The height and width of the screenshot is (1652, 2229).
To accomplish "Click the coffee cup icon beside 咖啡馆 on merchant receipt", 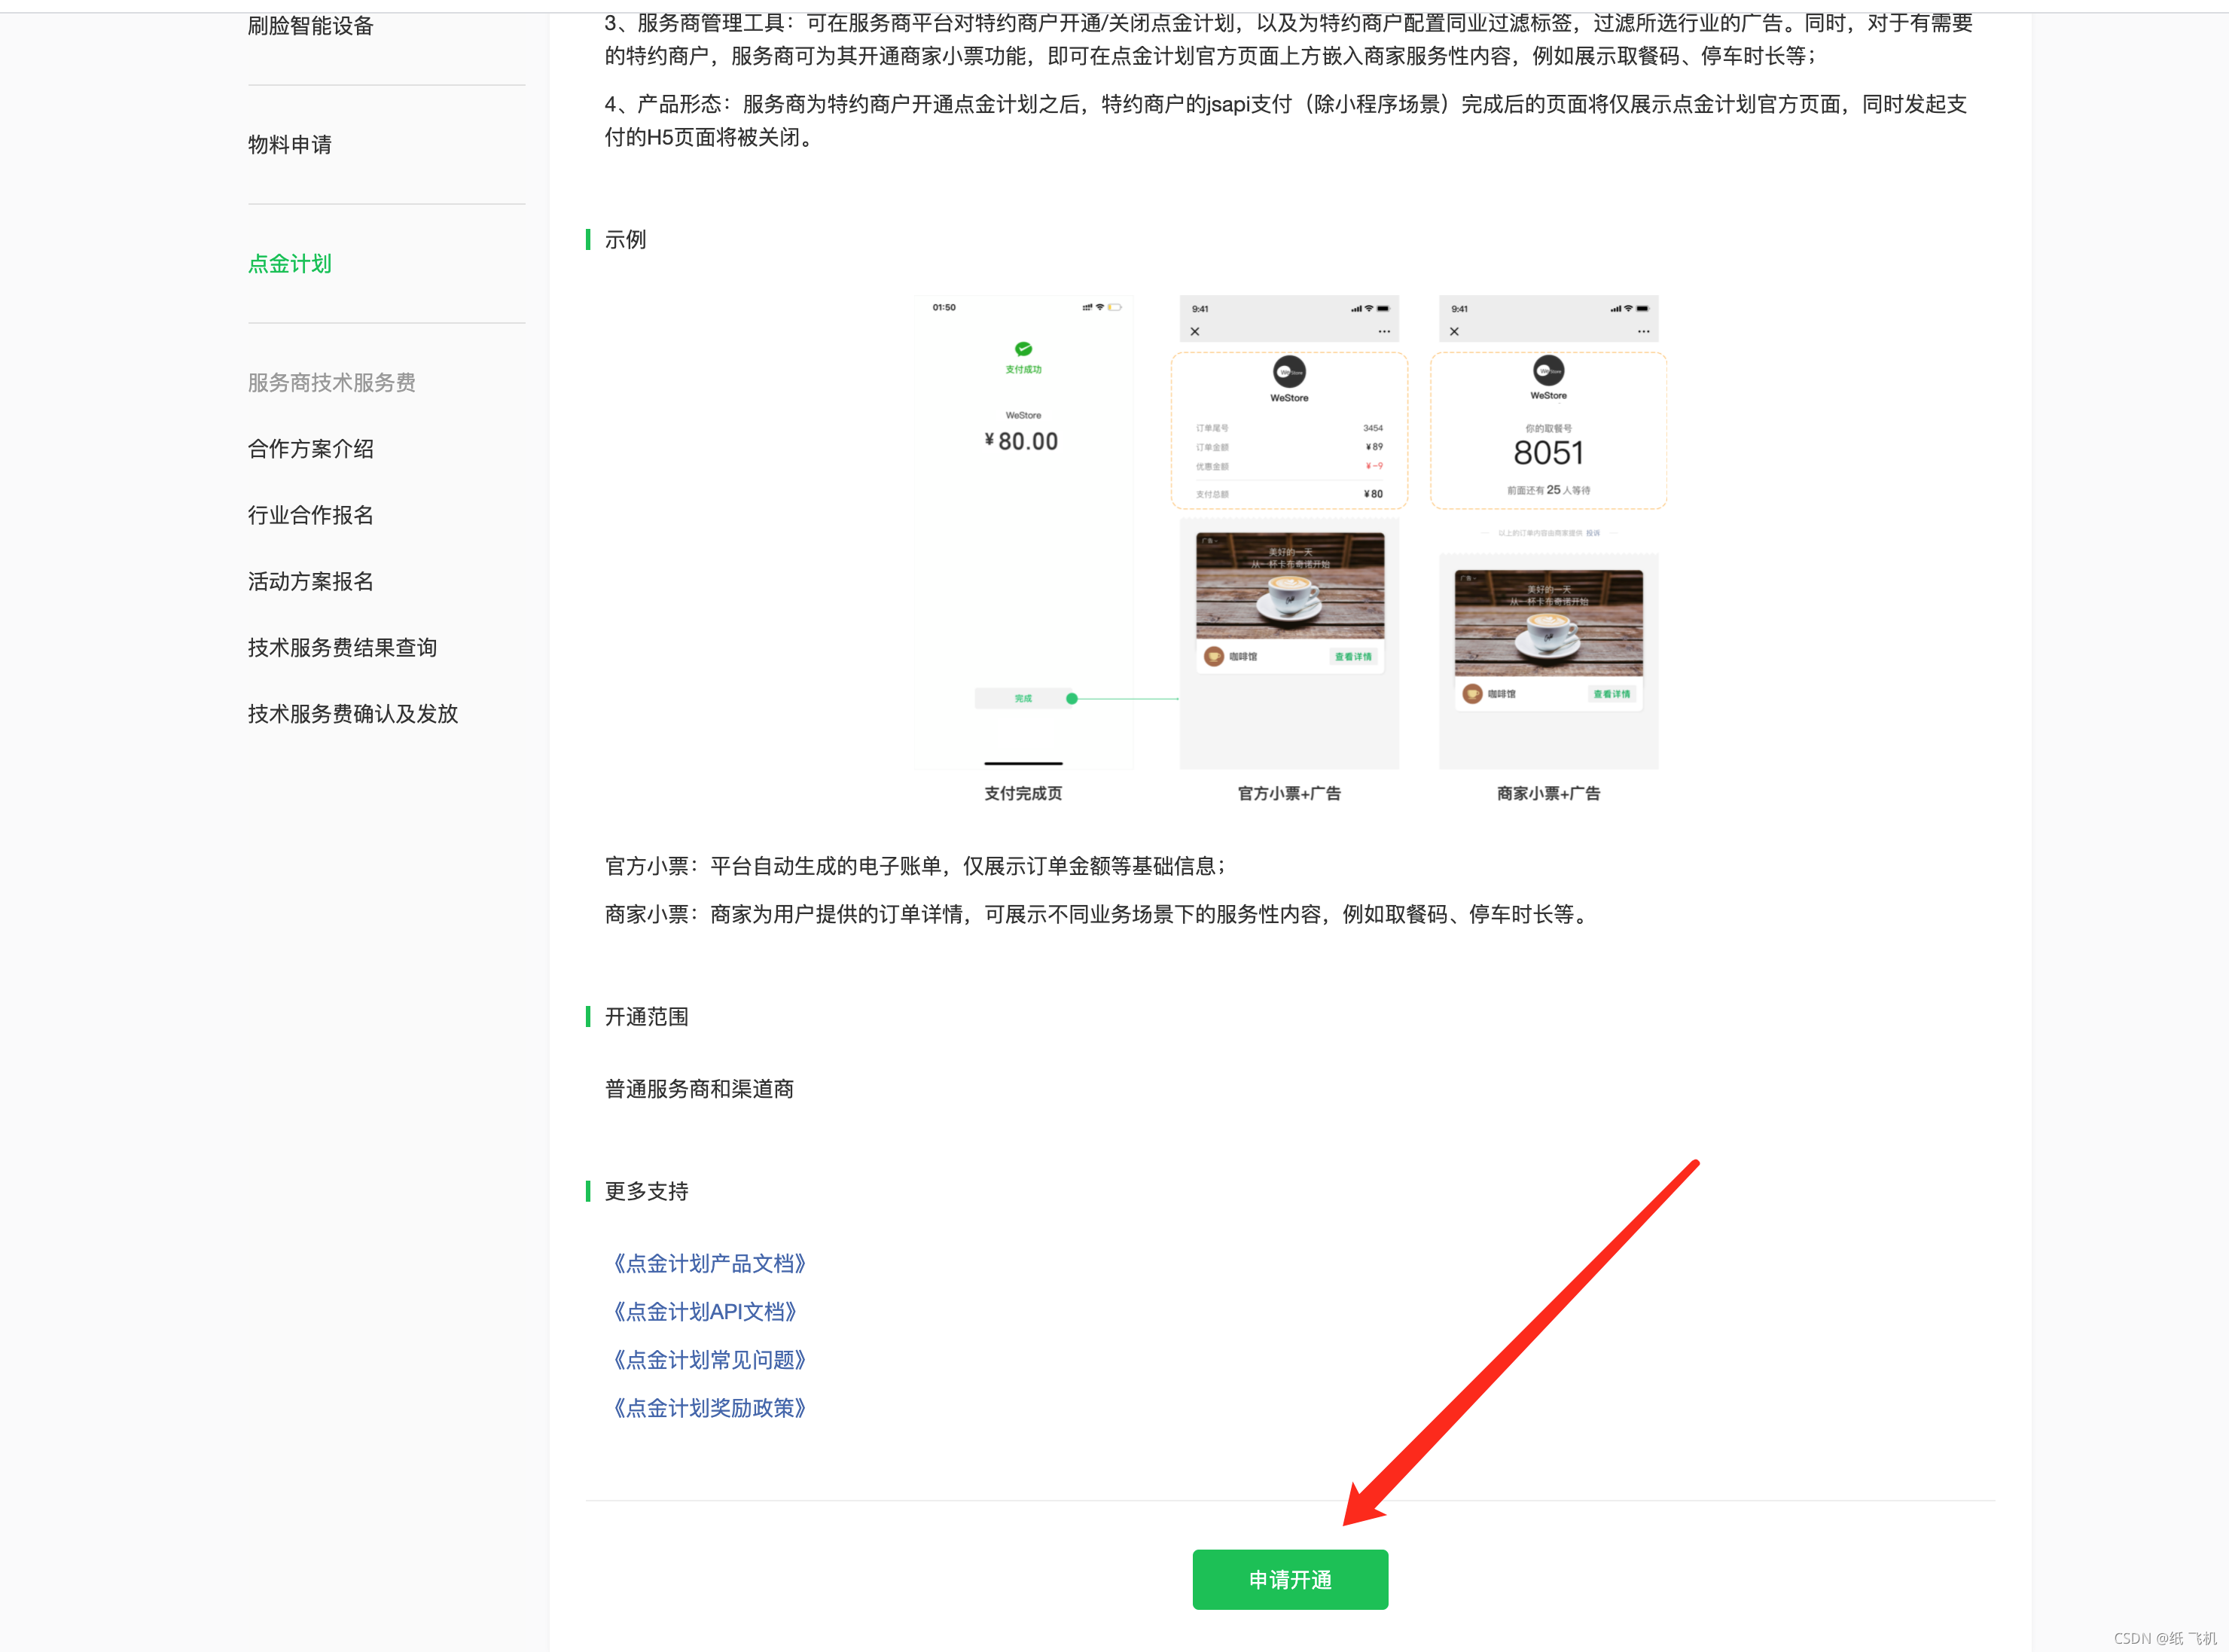I will coord(1472,696).
